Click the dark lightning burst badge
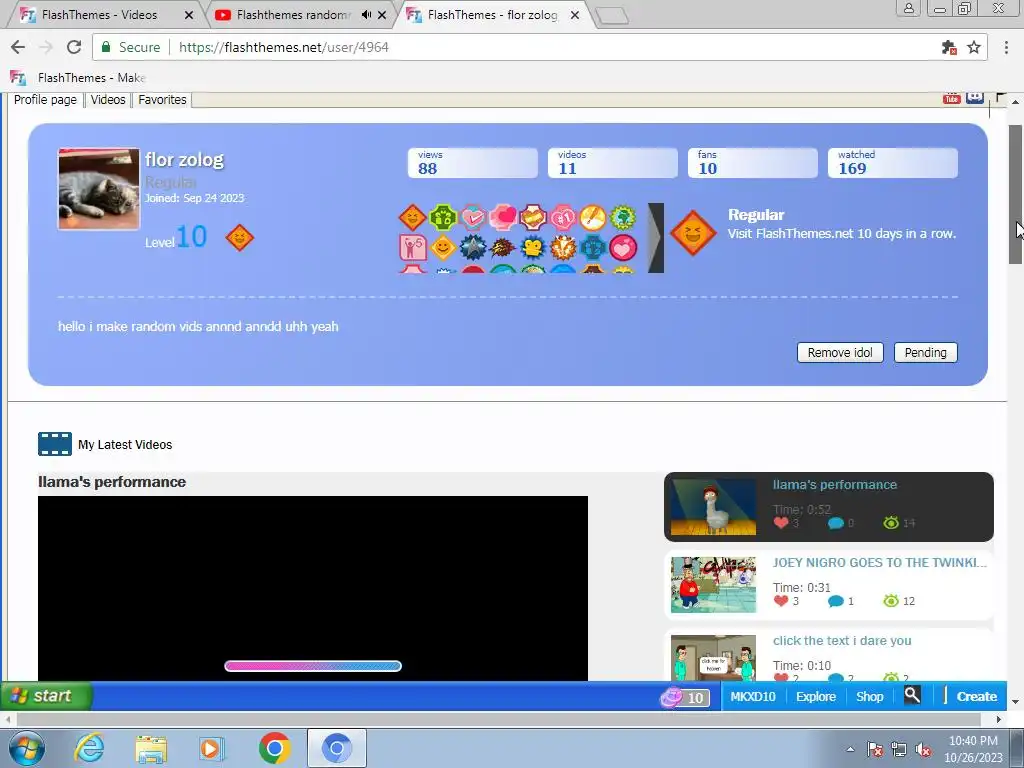The width and height of the screenshot is (1024, 768). pyautogui.click(x=503, y=248)
